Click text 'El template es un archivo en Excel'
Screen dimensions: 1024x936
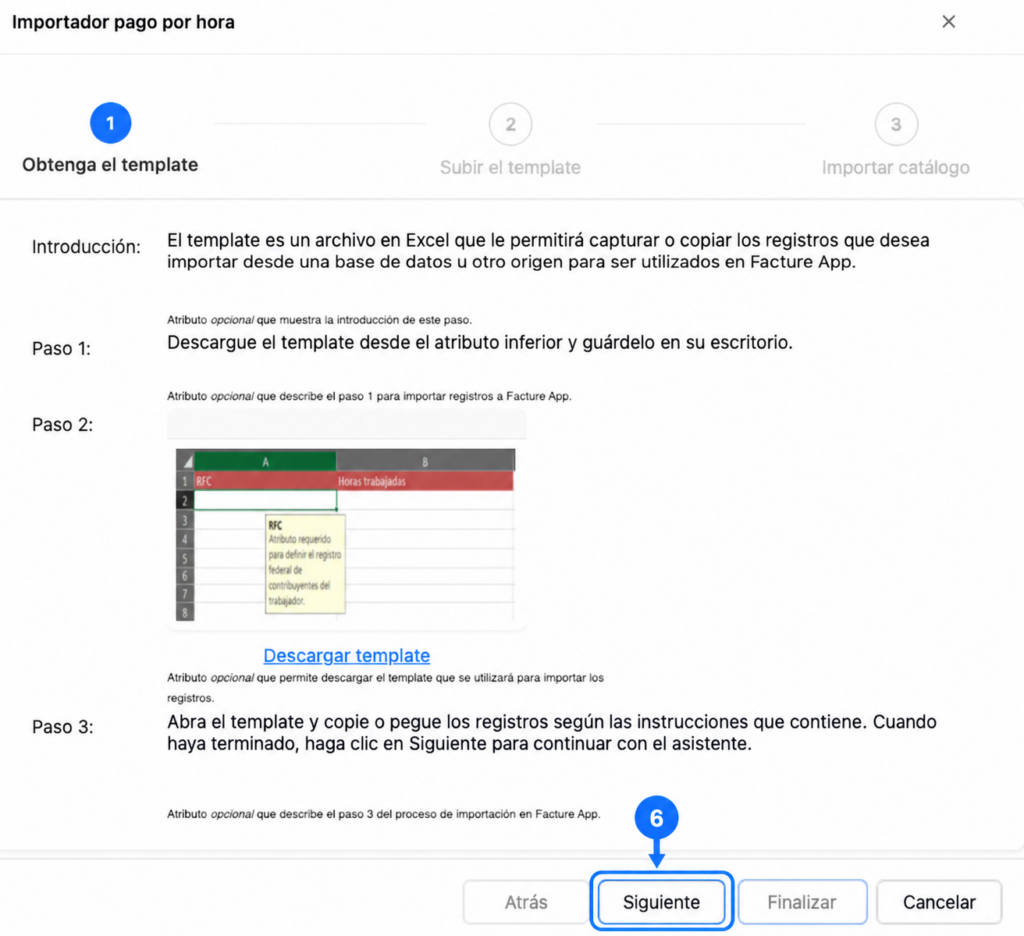(x=308, y=240)
